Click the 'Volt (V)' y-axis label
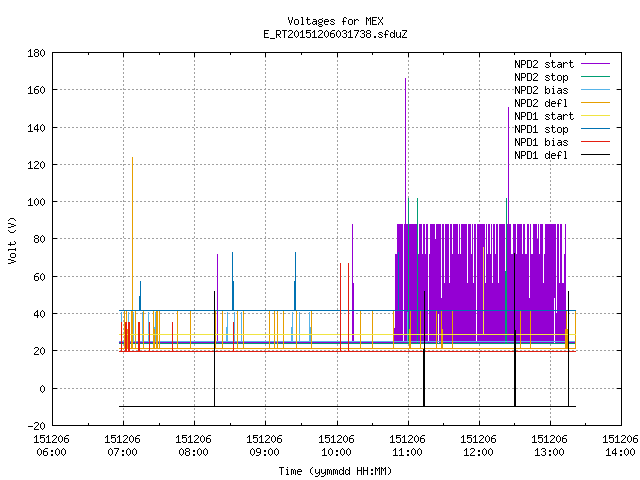Viewport: 640px width, 480px height. click(x=13, y=240)
